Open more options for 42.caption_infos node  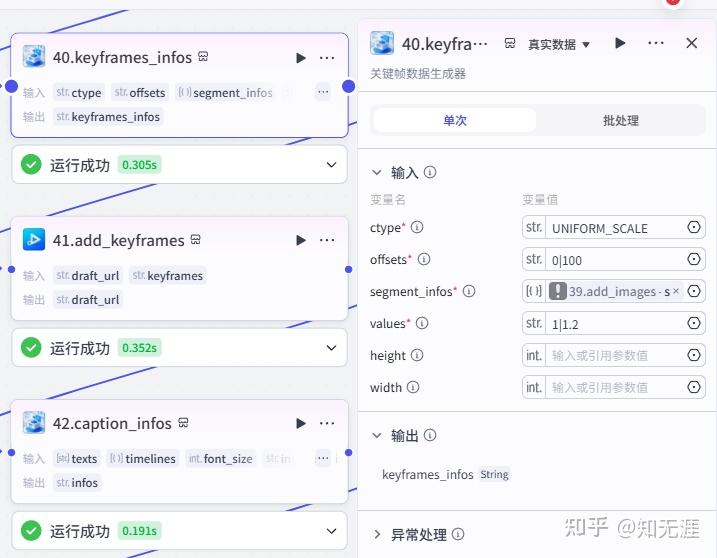[x=326, y=423]
